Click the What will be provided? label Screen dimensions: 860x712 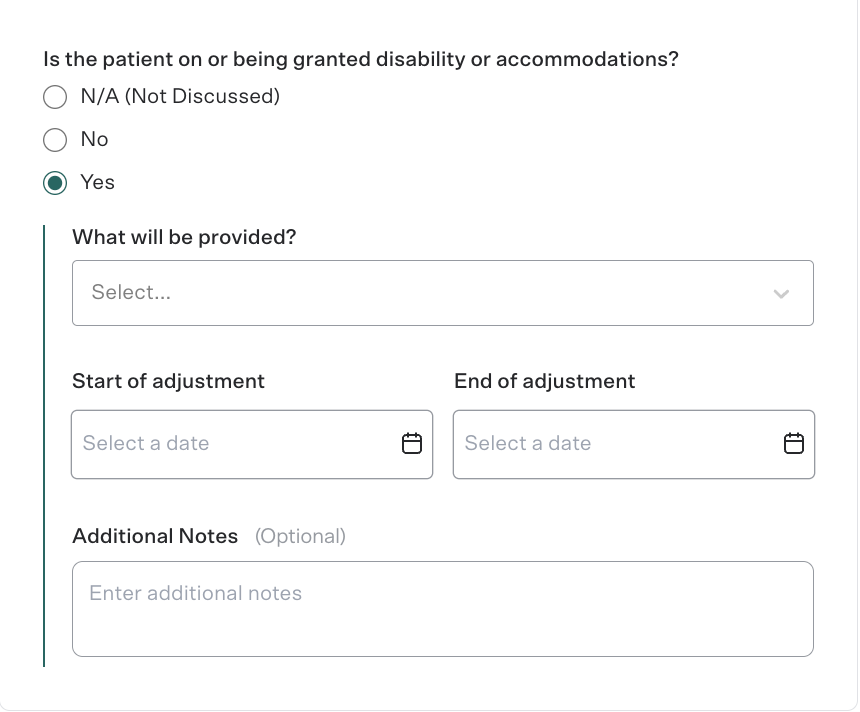pyautogui.click(x=184, y=237)
